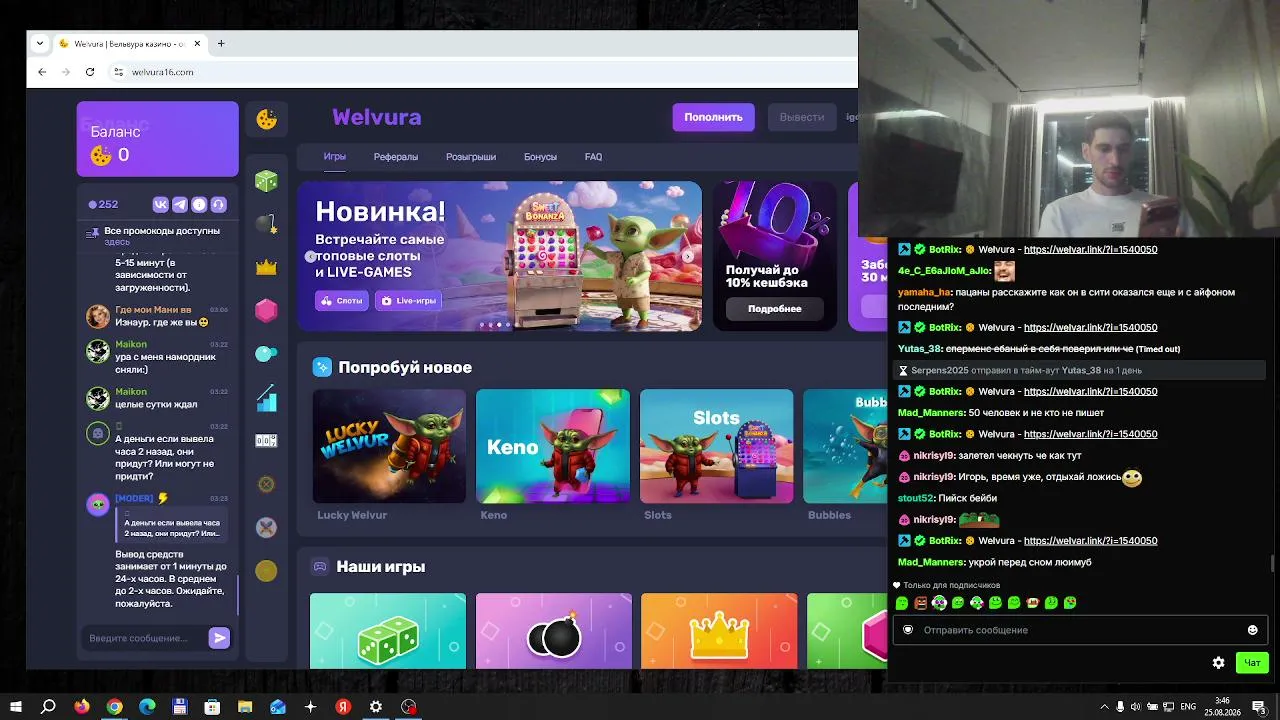Follow the здесь promo codes link
Image resolution: width=1280 pixels, height=720 pixels.
coord(117,242)
